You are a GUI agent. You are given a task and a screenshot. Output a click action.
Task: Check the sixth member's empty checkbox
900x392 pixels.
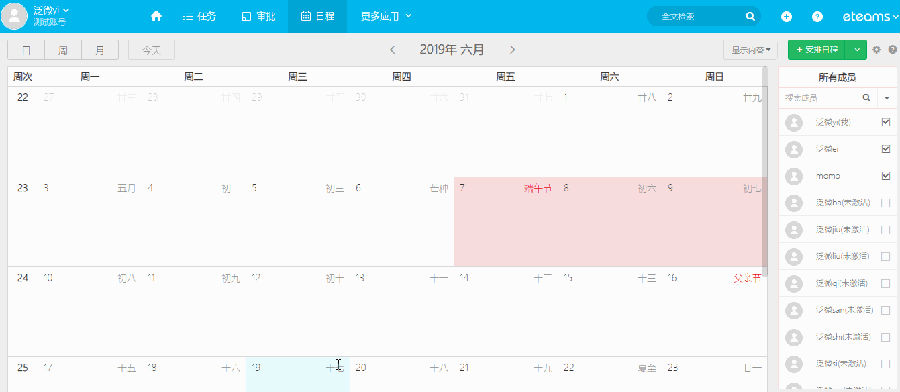tap(885, 257)
